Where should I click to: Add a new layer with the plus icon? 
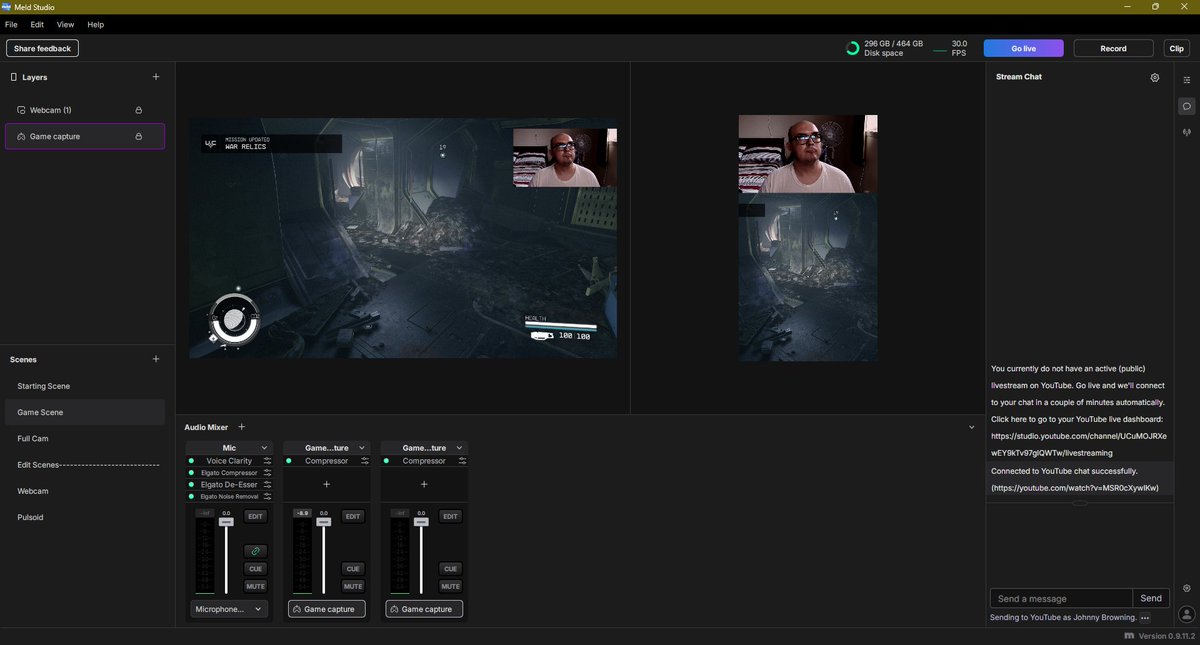(x=155, y=77)
